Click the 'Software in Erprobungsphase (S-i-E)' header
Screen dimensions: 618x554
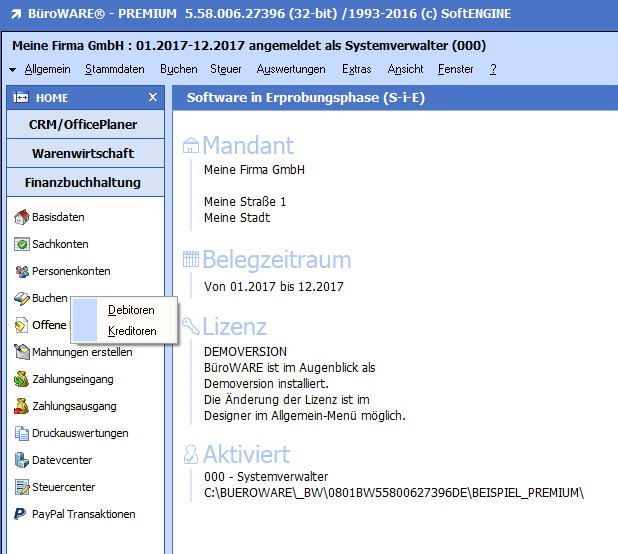click(x=305, y=97)
